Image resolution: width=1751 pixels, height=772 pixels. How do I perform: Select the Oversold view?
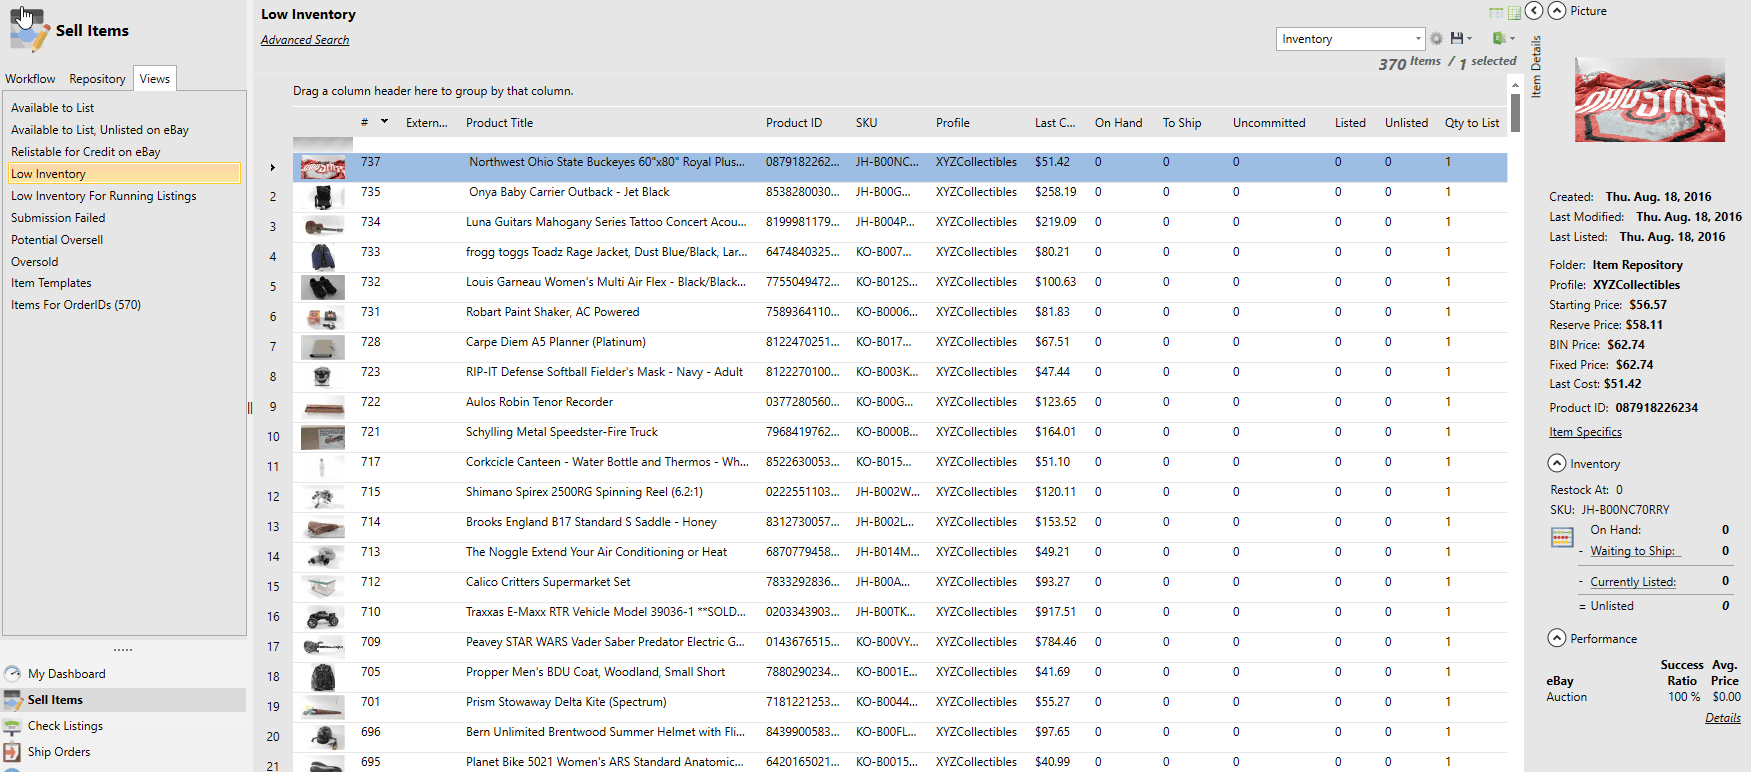(35, 262)
